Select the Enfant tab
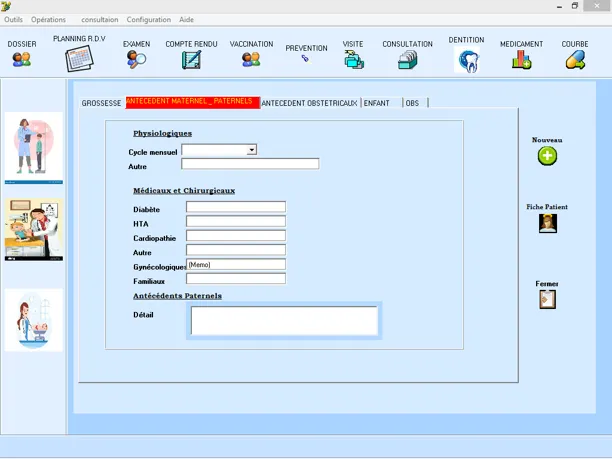Viewport: 612px width, 459px height. [x=377, y=103]
